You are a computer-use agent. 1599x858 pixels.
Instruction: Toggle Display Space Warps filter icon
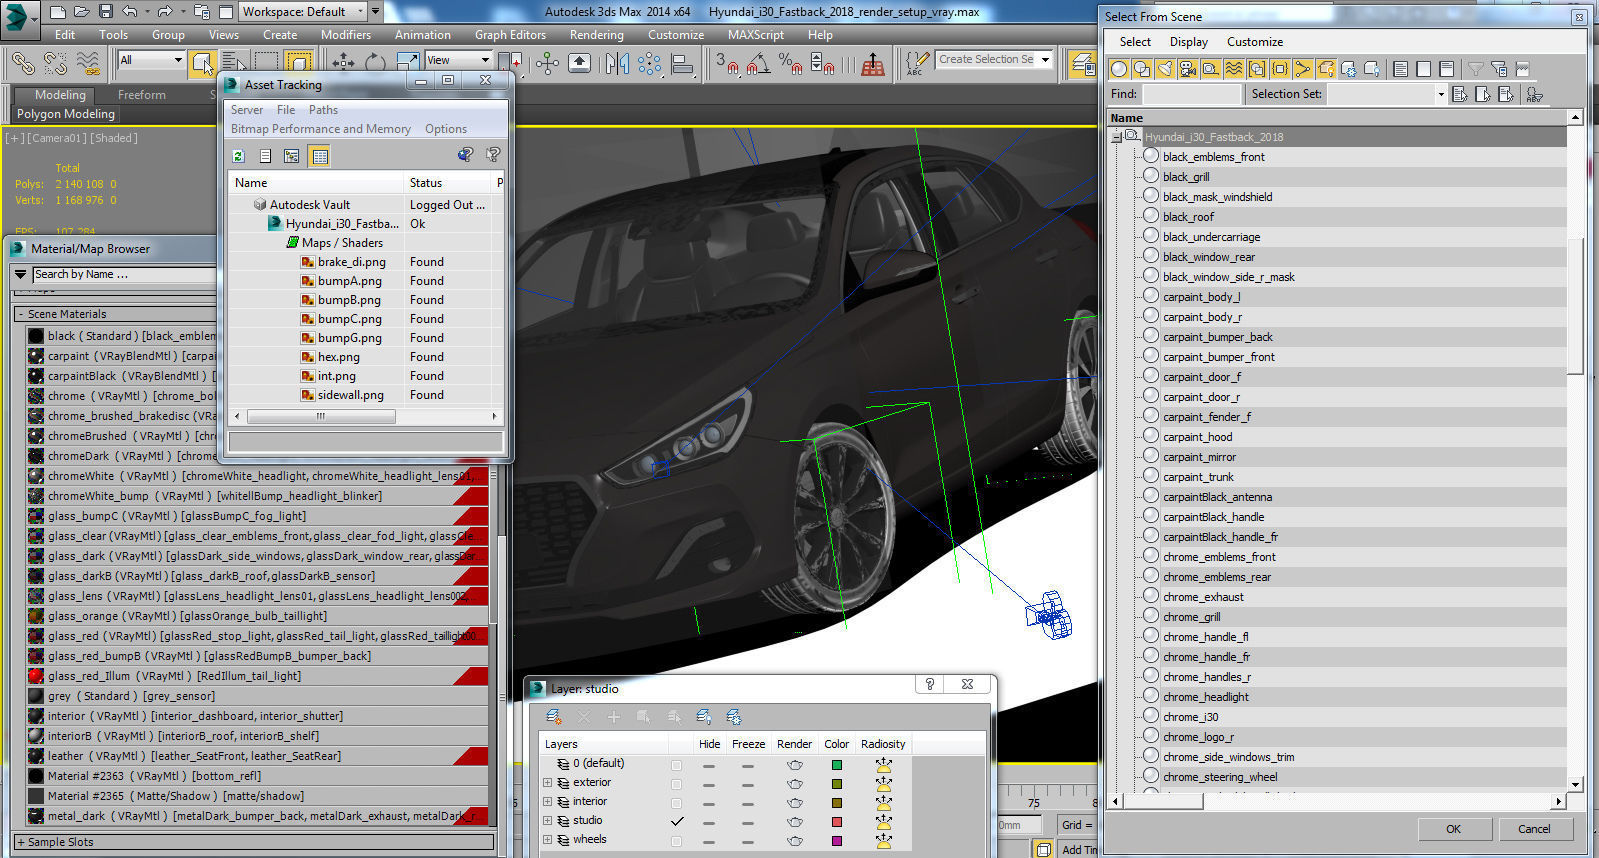(1233, 69)
